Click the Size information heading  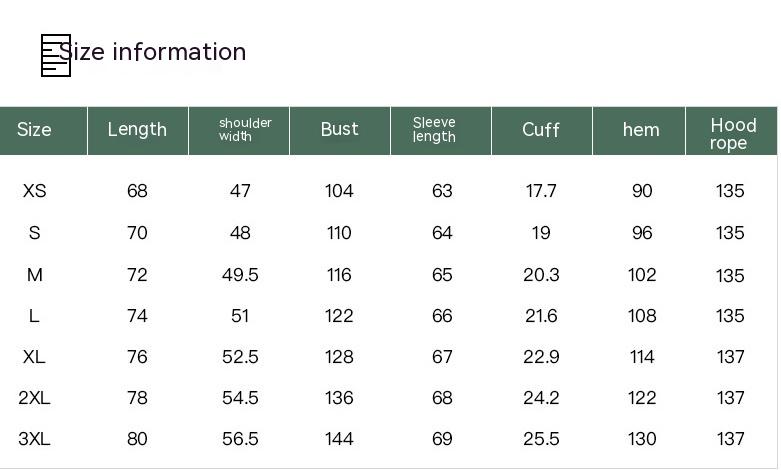153,52
